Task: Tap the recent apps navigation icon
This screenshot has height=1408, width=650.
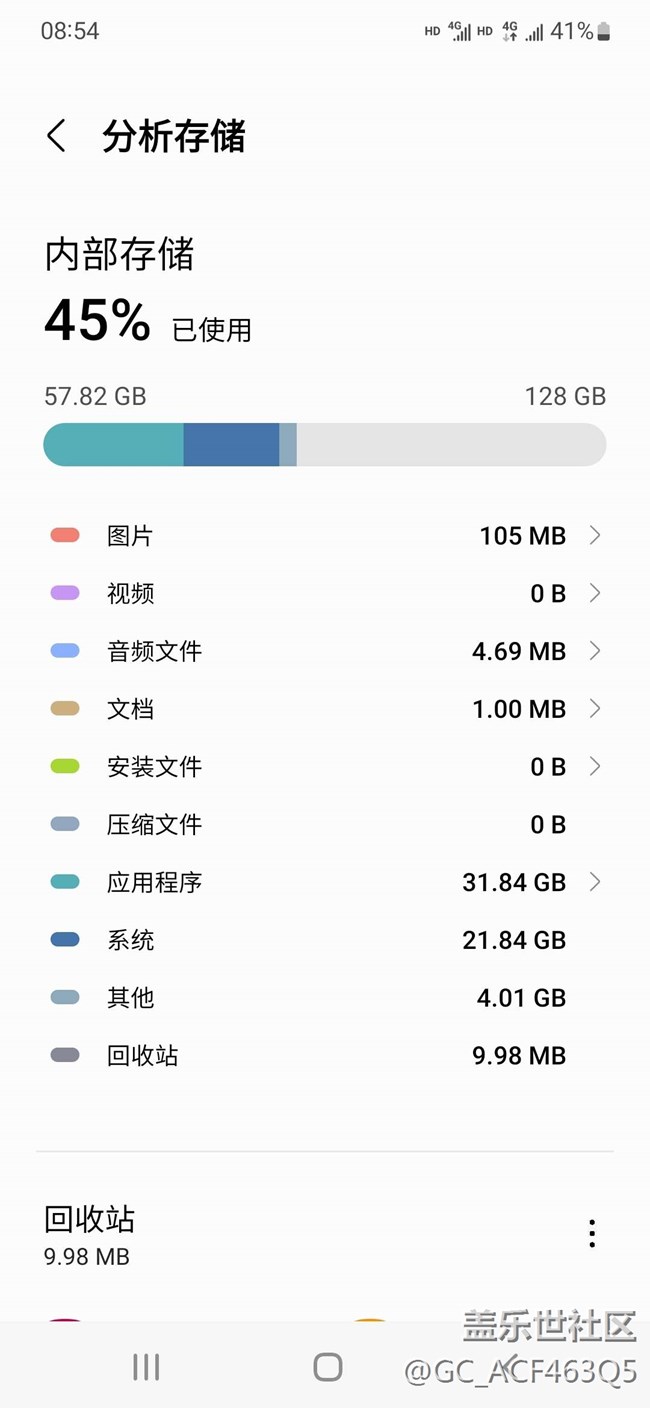Action: [146, 1367]
